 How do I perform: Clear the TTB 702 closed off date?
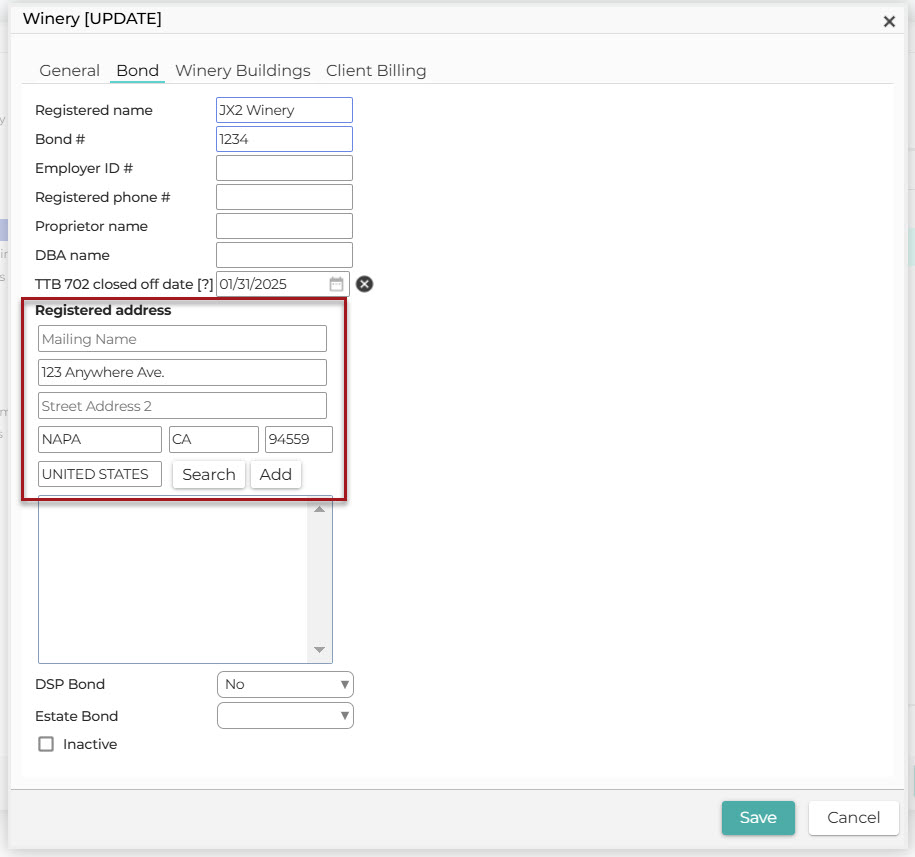365,284
